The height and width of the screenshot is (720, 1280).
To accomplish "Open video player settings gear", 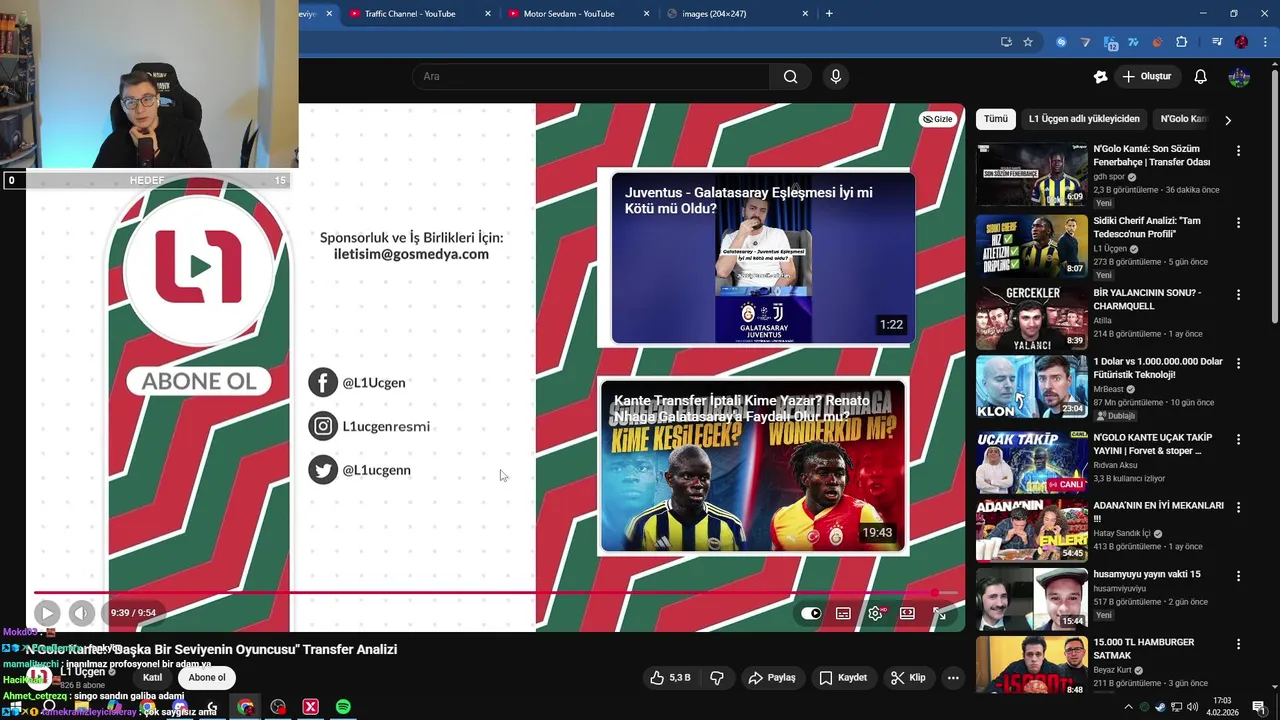I will (x=876, y=613).
